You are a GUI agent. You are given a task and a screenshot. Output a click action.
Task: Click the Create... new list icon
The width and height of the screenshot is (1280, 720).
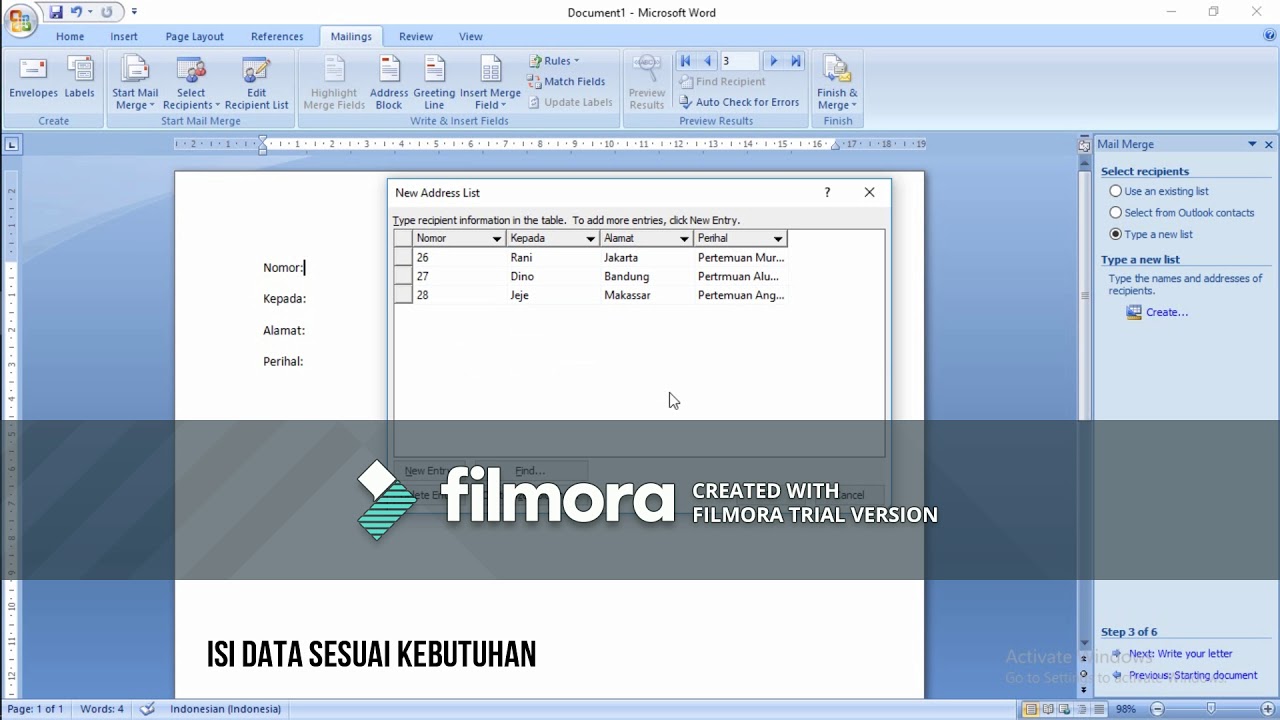tap(1134, 312)
